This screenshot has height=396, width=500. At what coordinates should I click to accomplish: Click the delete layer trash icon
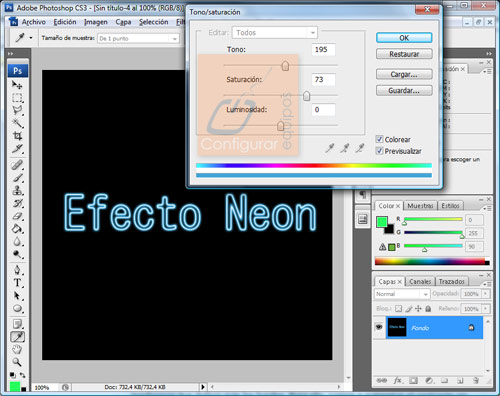[x=476, y=380]
